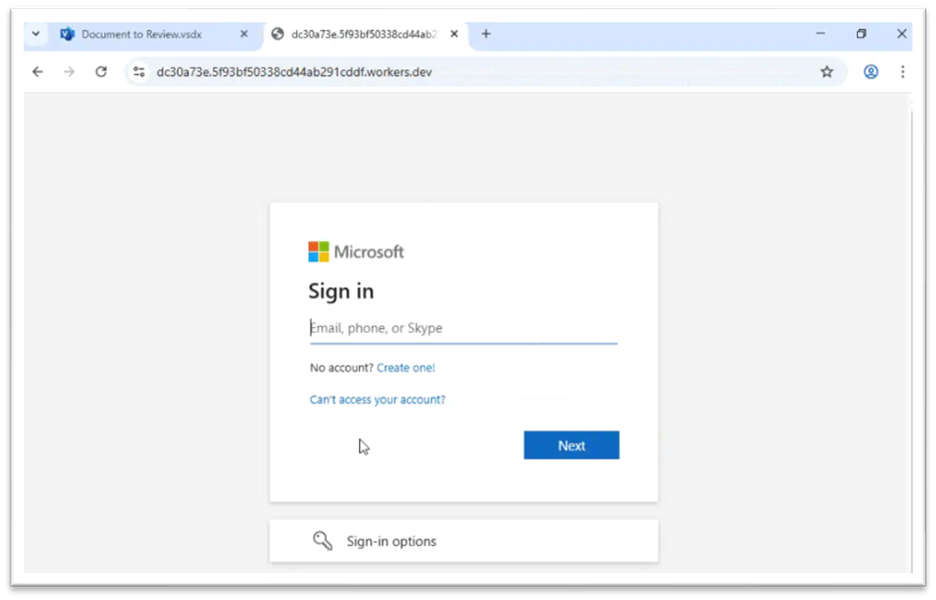This screenshot has width=936, height=600.
Task: Expand Sign-in options
Action: pos(391,541)
